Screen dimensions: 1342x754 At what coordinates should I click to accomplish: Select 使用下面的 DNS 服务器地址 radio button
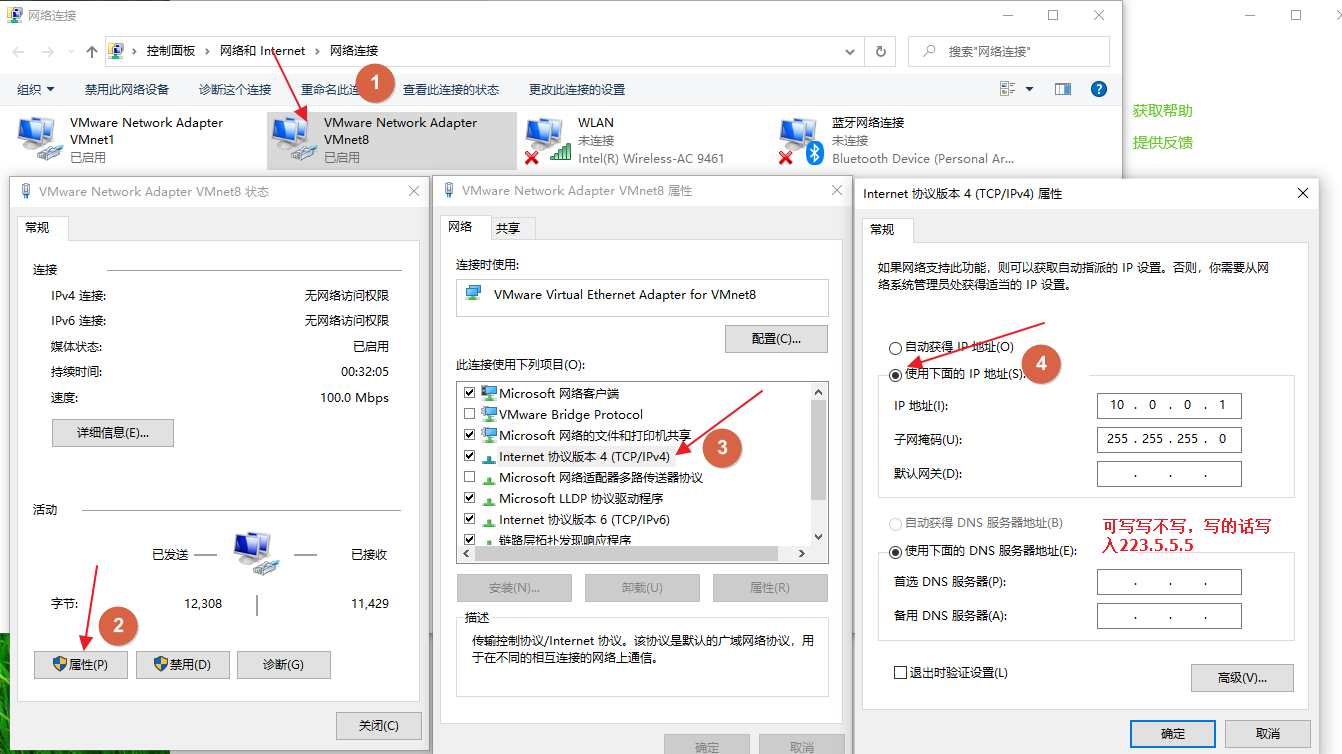click(x=895, y=551)
